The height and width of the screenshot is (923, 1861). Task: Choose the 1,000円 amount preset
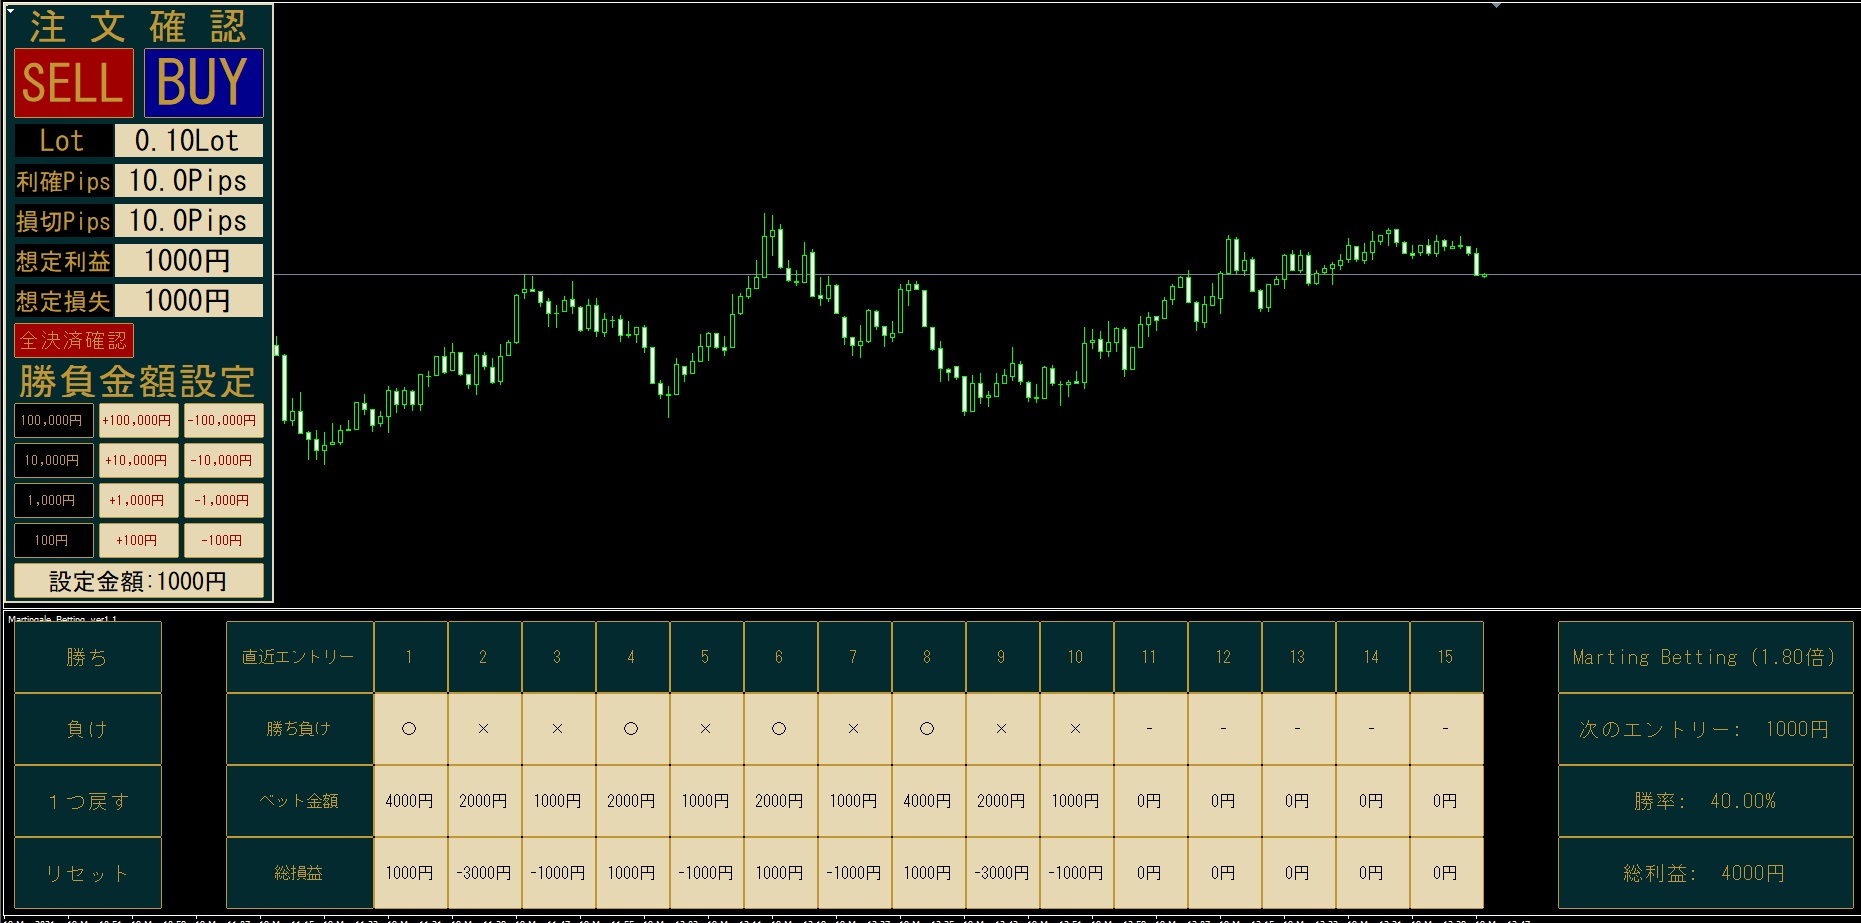53,500
